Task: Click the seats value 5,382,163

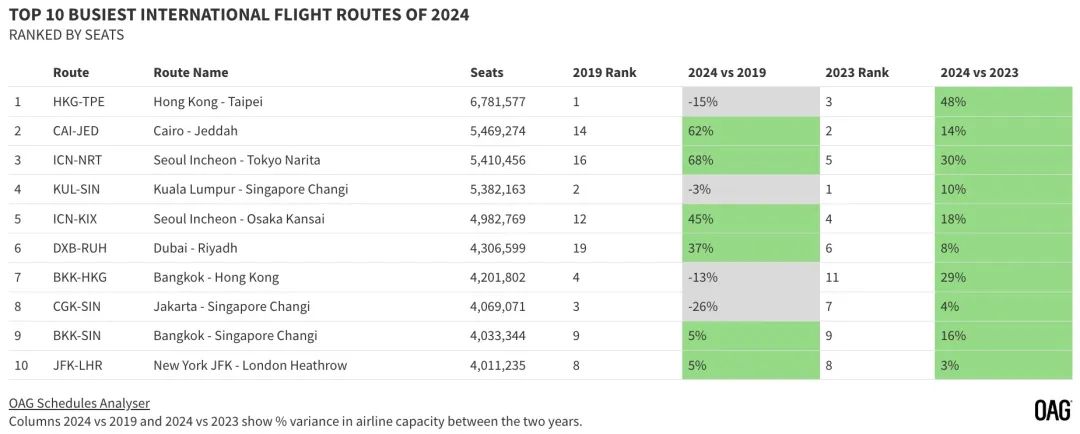Action: pyautogui.click(x=498, y=189)
